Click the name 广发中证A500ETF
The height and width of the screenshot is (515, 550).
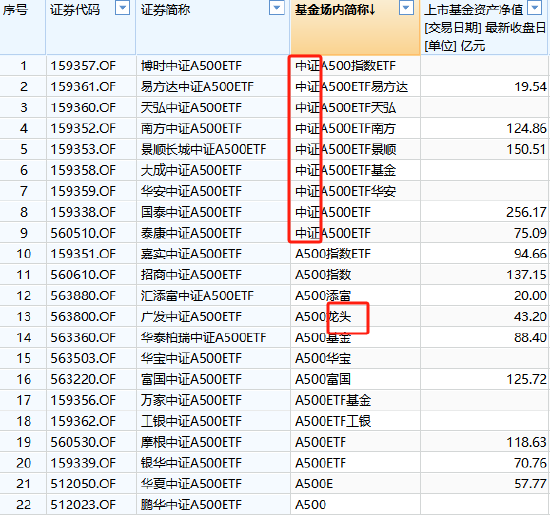click(191, 317)
